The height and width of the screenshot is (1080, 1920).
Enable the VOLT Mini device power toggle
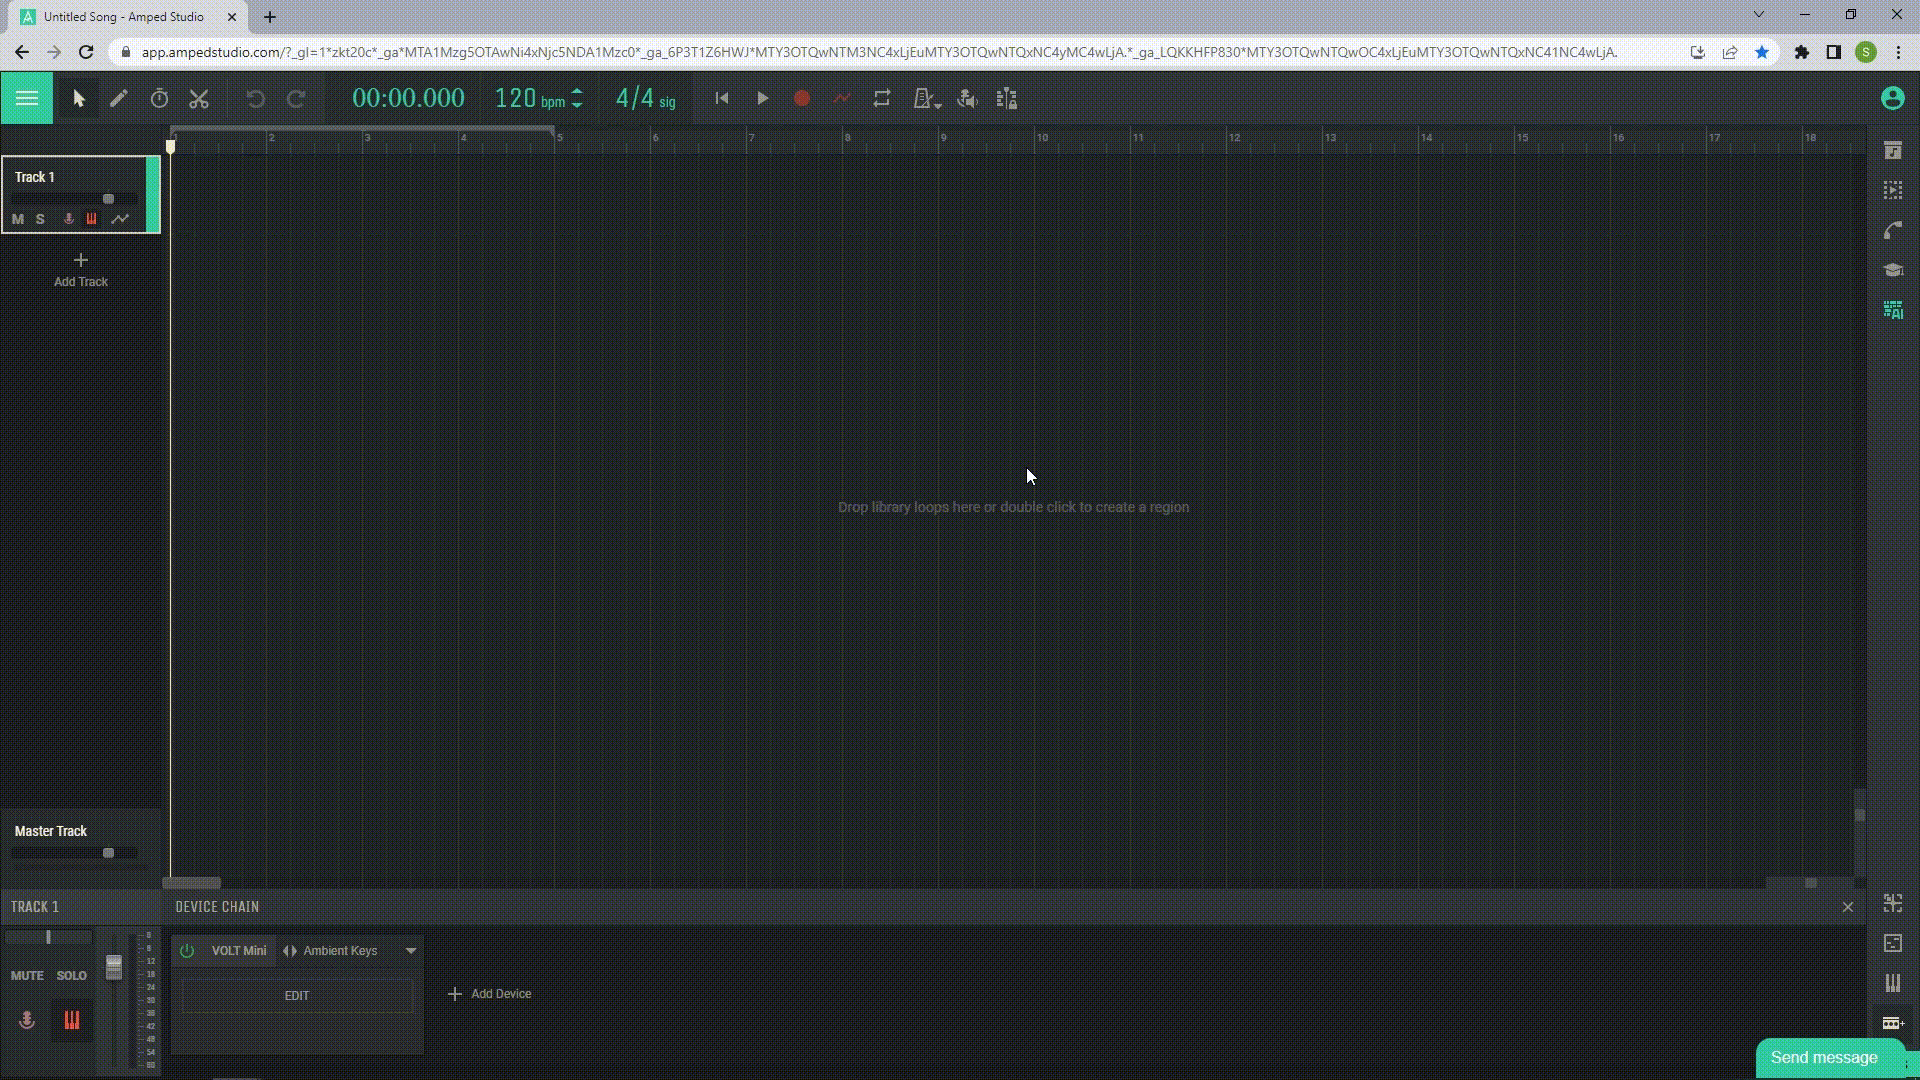187,951
